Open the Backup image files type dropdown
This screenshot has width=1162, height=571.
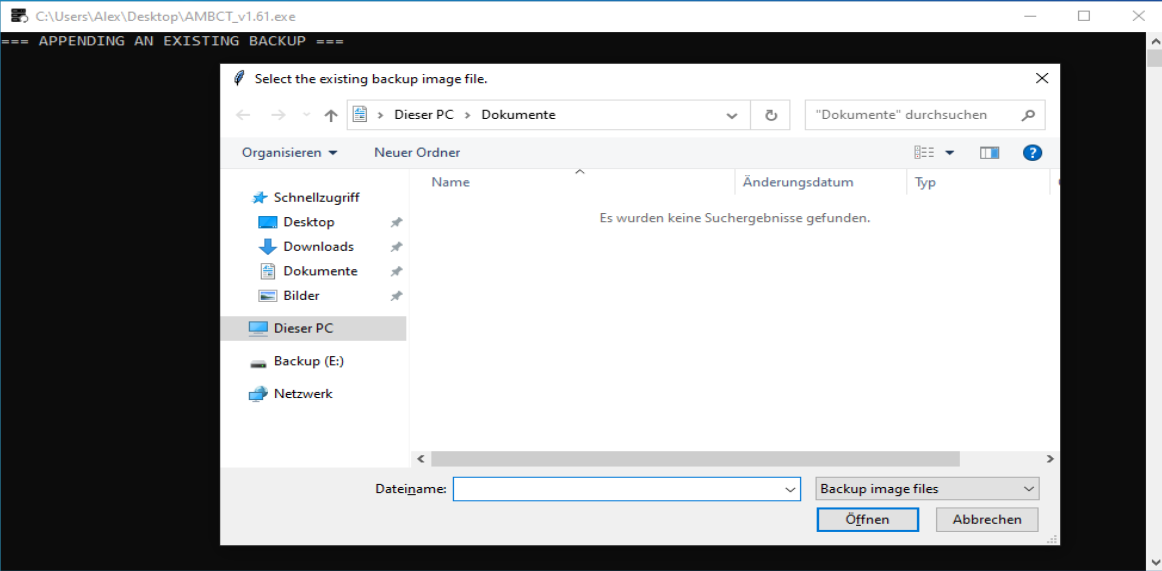click(x=927, y=489)
